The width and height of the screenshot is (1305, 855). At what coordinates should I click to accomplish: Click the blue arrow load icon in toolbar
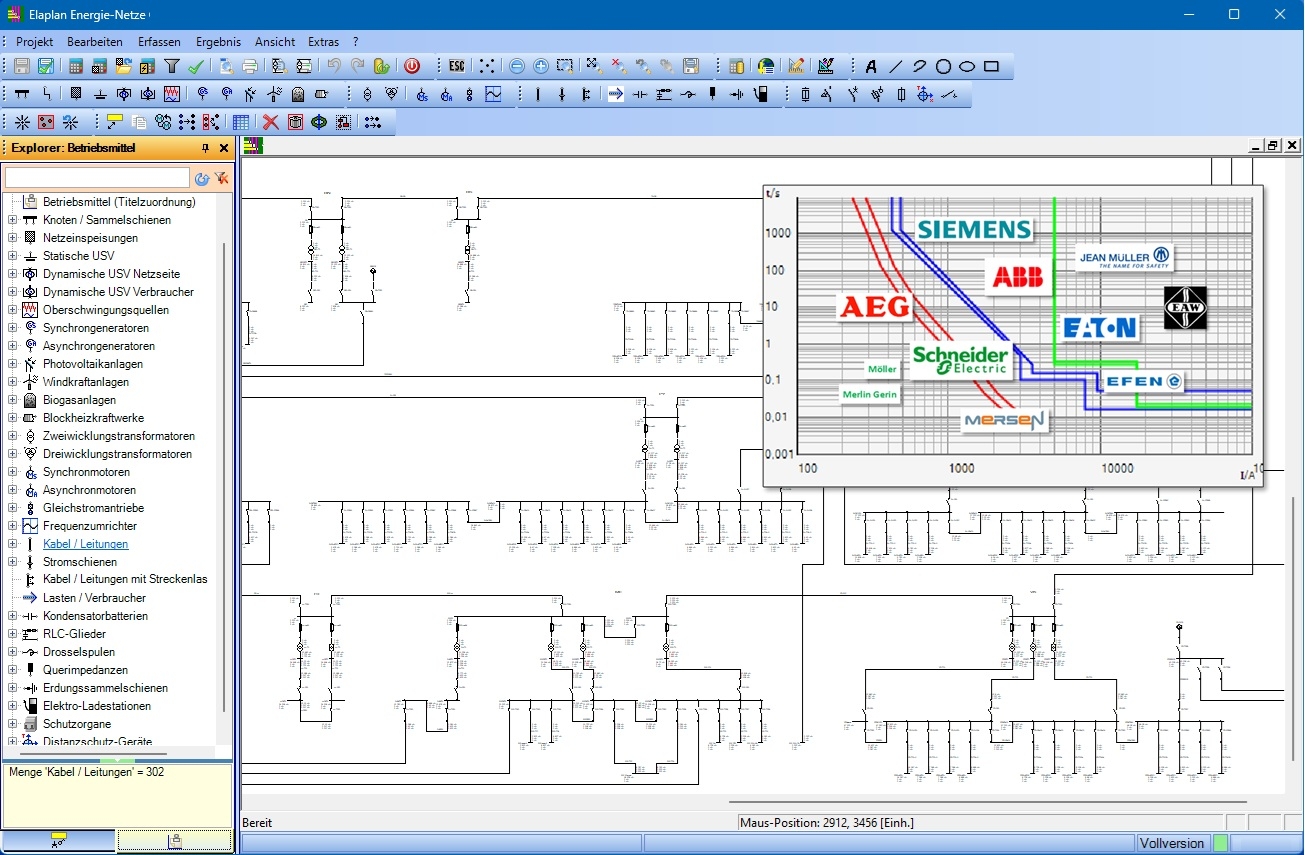click(616, 95)
